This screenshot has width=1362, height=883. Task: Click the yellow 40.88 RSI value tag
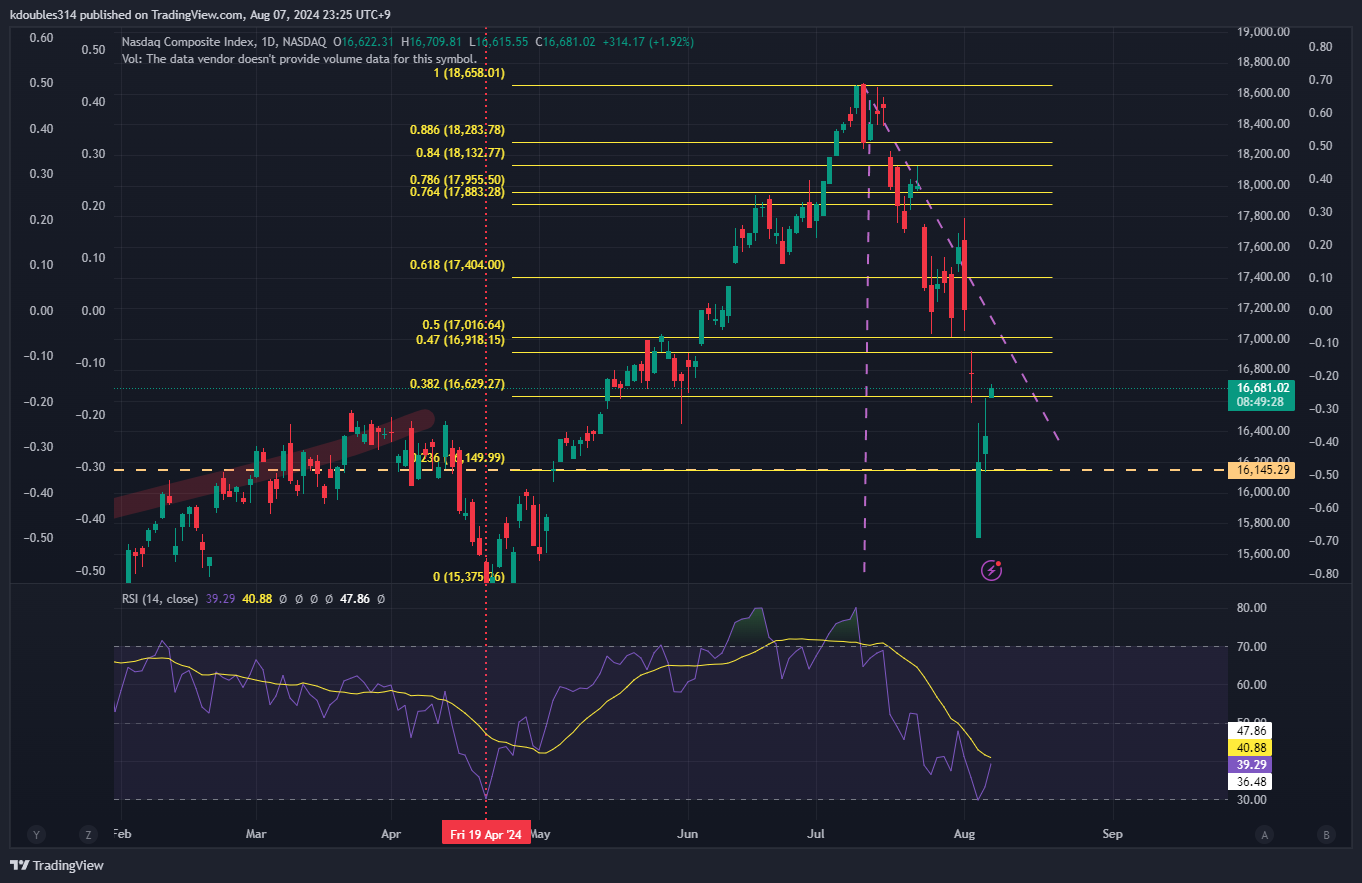[x=1252, y=747]
